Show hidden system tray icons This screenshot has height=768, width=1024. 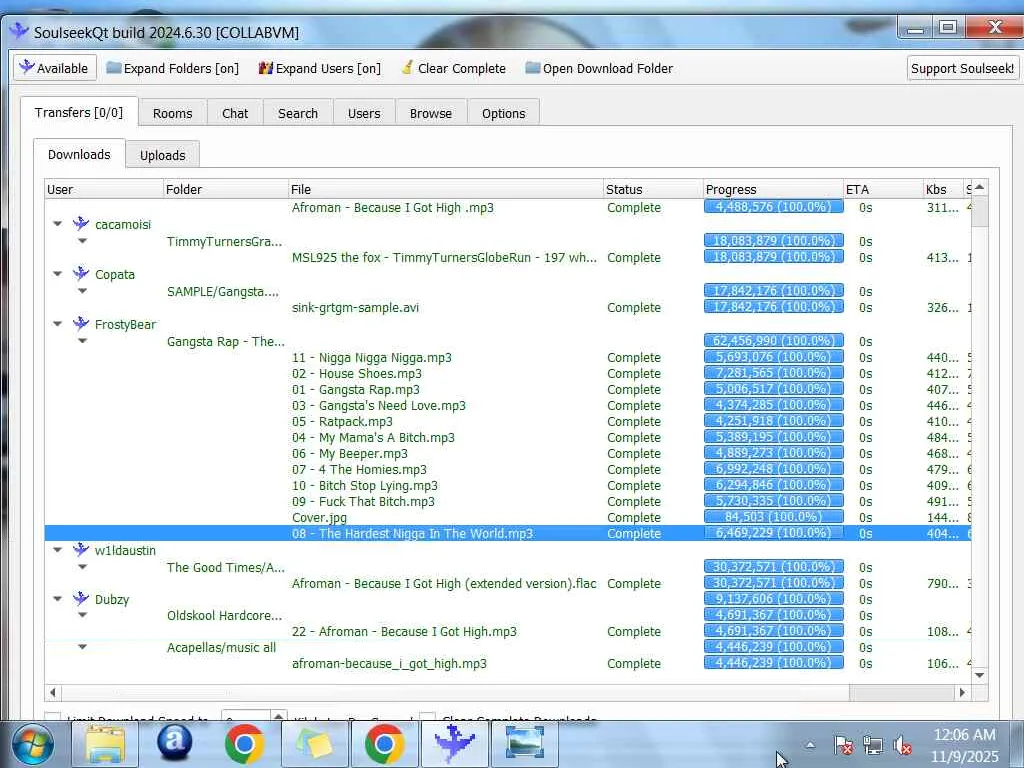coord(810,744)
